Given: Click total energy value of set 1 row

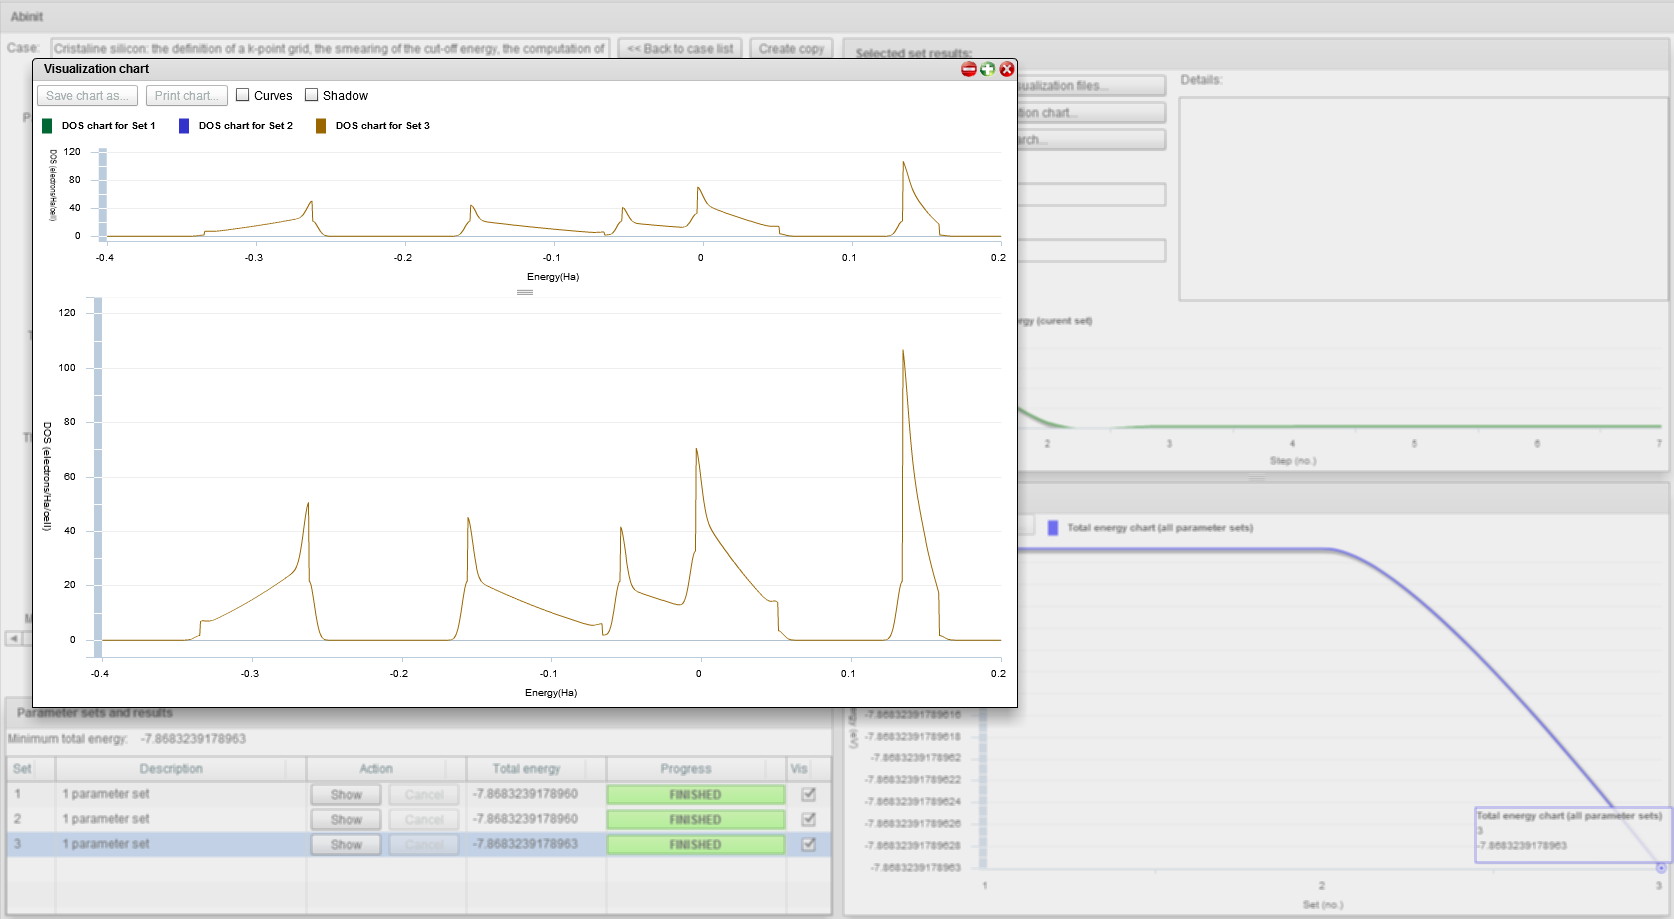Looking at the screenshot, I should pos(525,794).
